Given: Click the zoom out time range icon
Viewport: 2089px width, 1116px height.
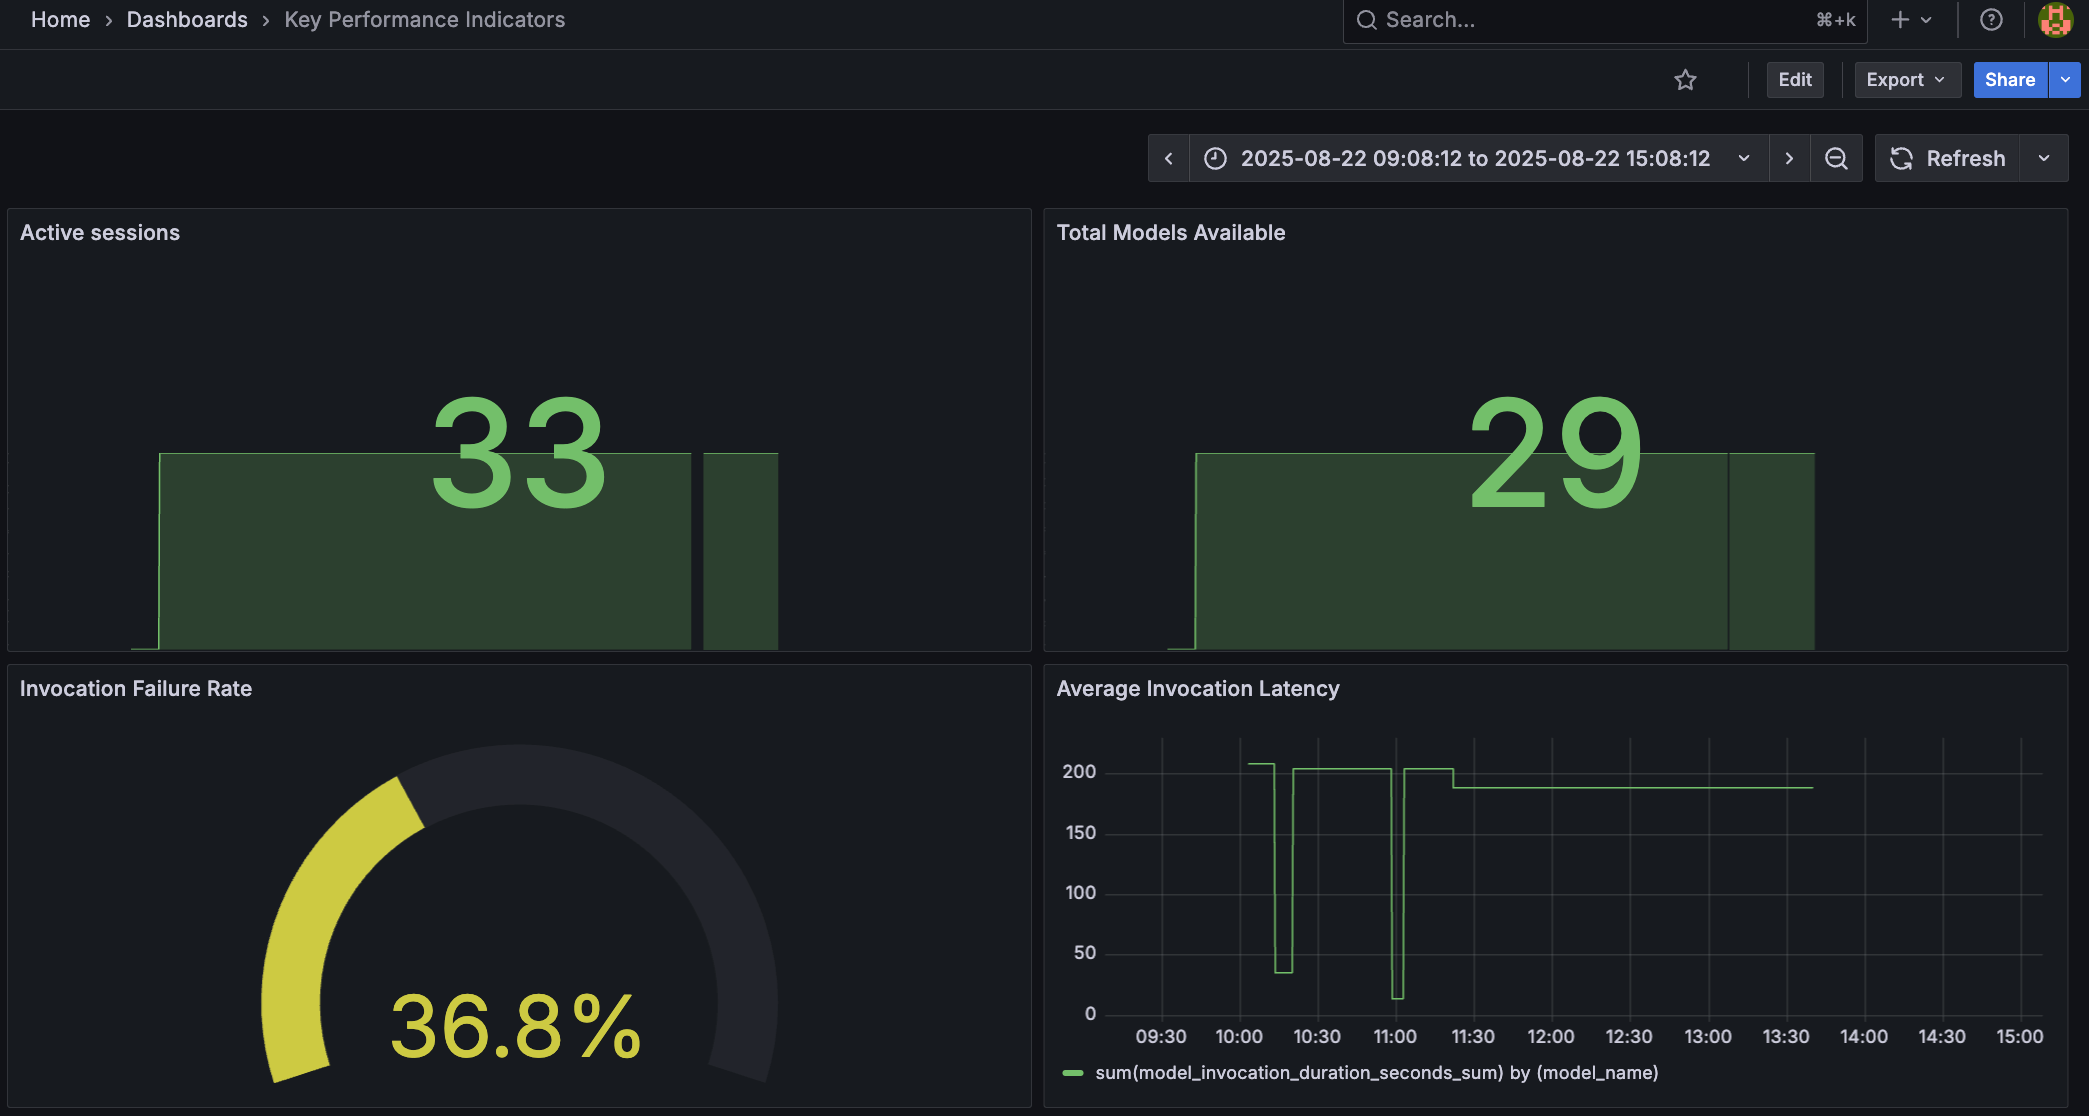Looking at the screenshot, I should pyautogui.click(x=1836, y=158).
